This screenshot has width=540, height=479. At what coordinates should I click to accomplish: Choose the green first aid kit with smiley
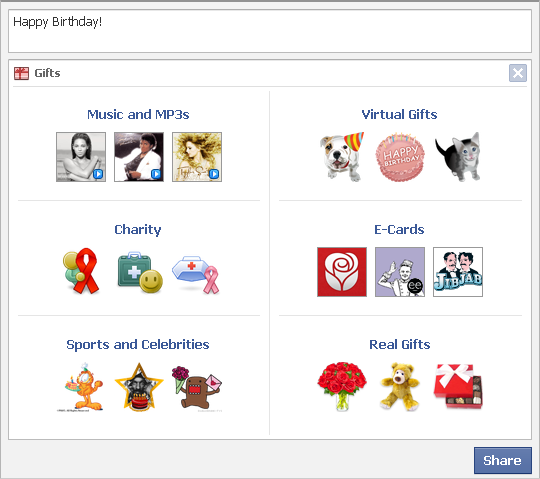(139, 272)
